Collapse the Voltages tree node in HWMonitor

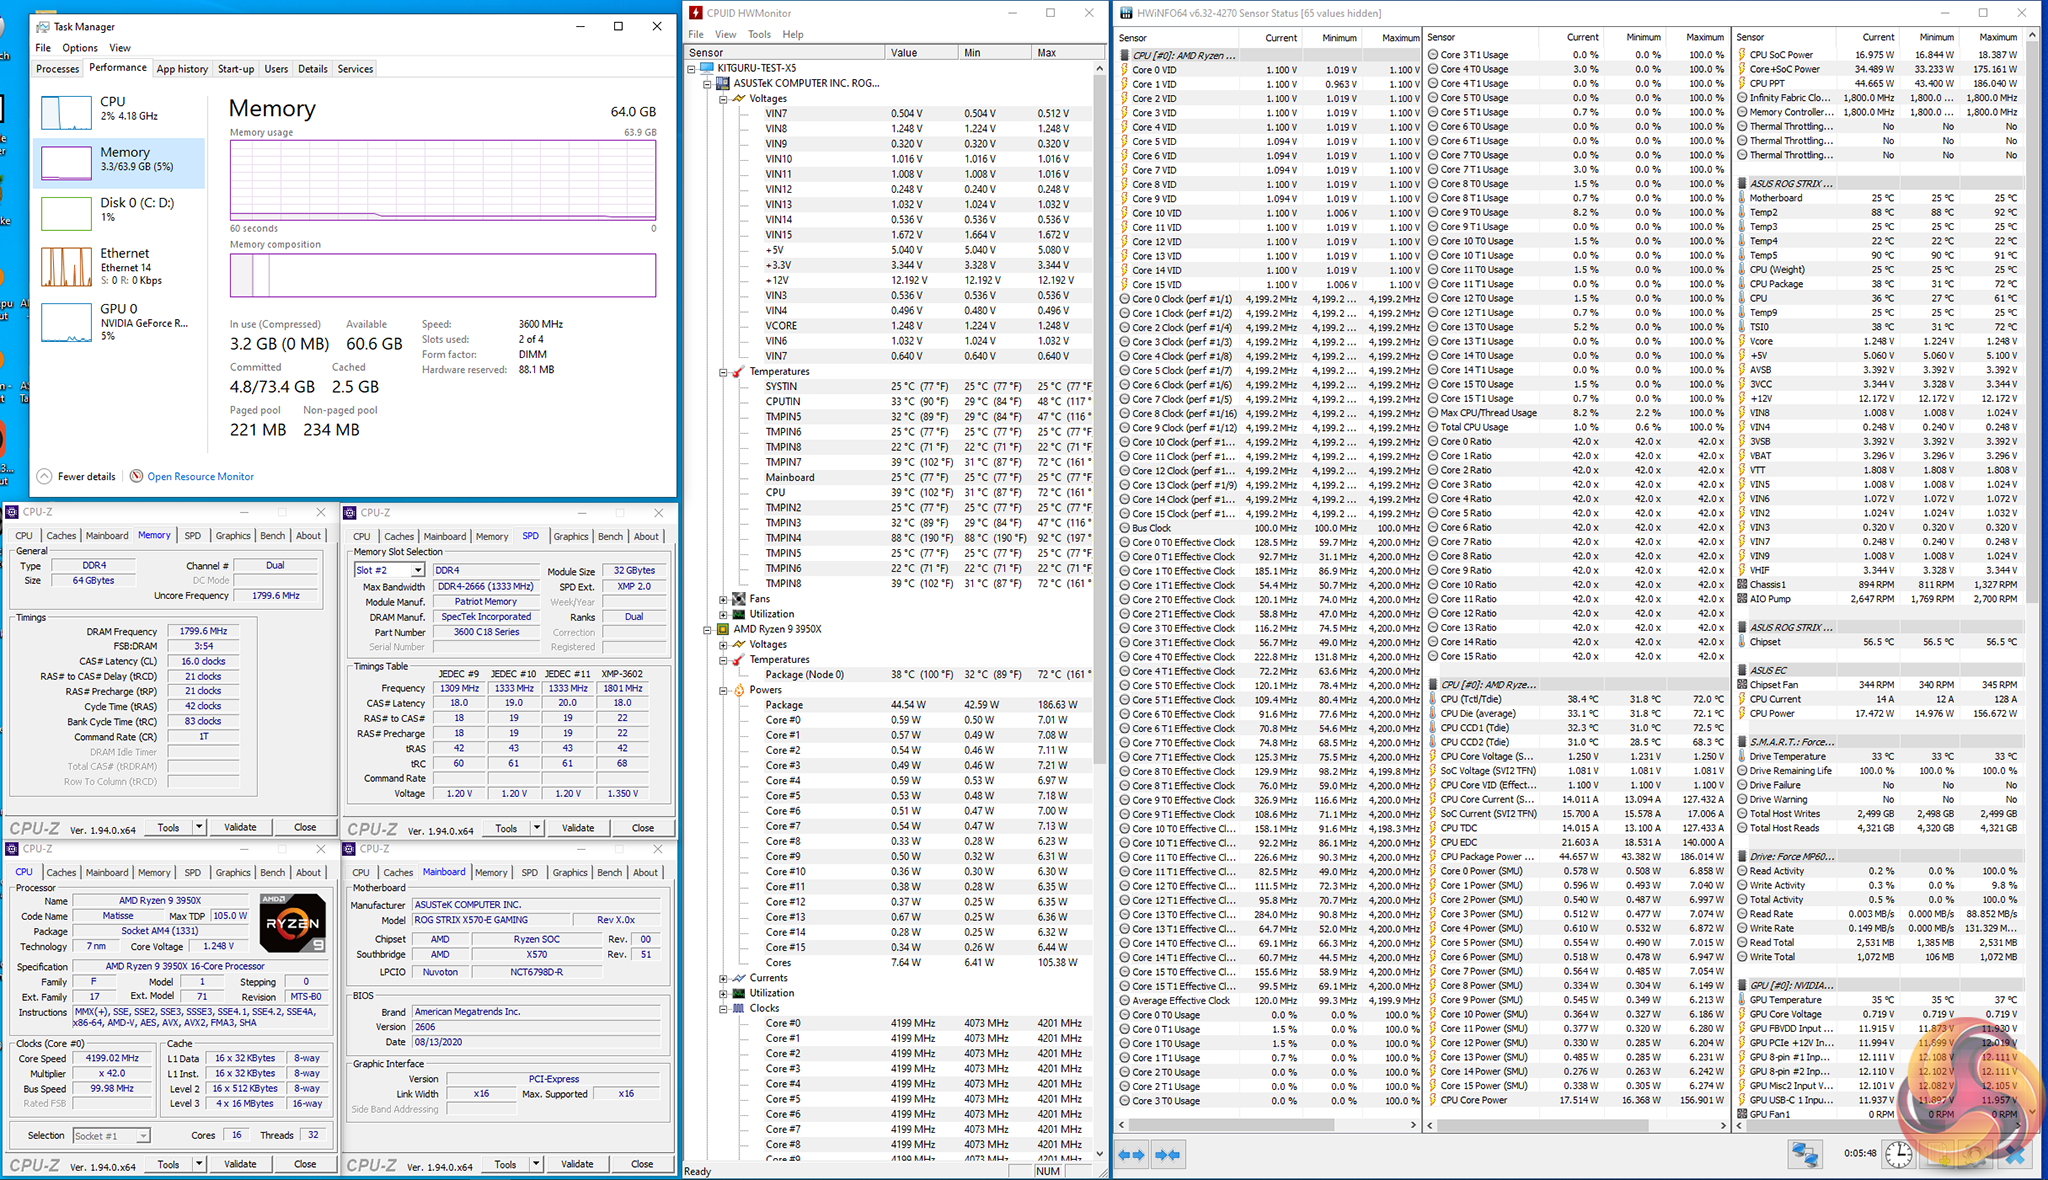(x=723, y=99)
